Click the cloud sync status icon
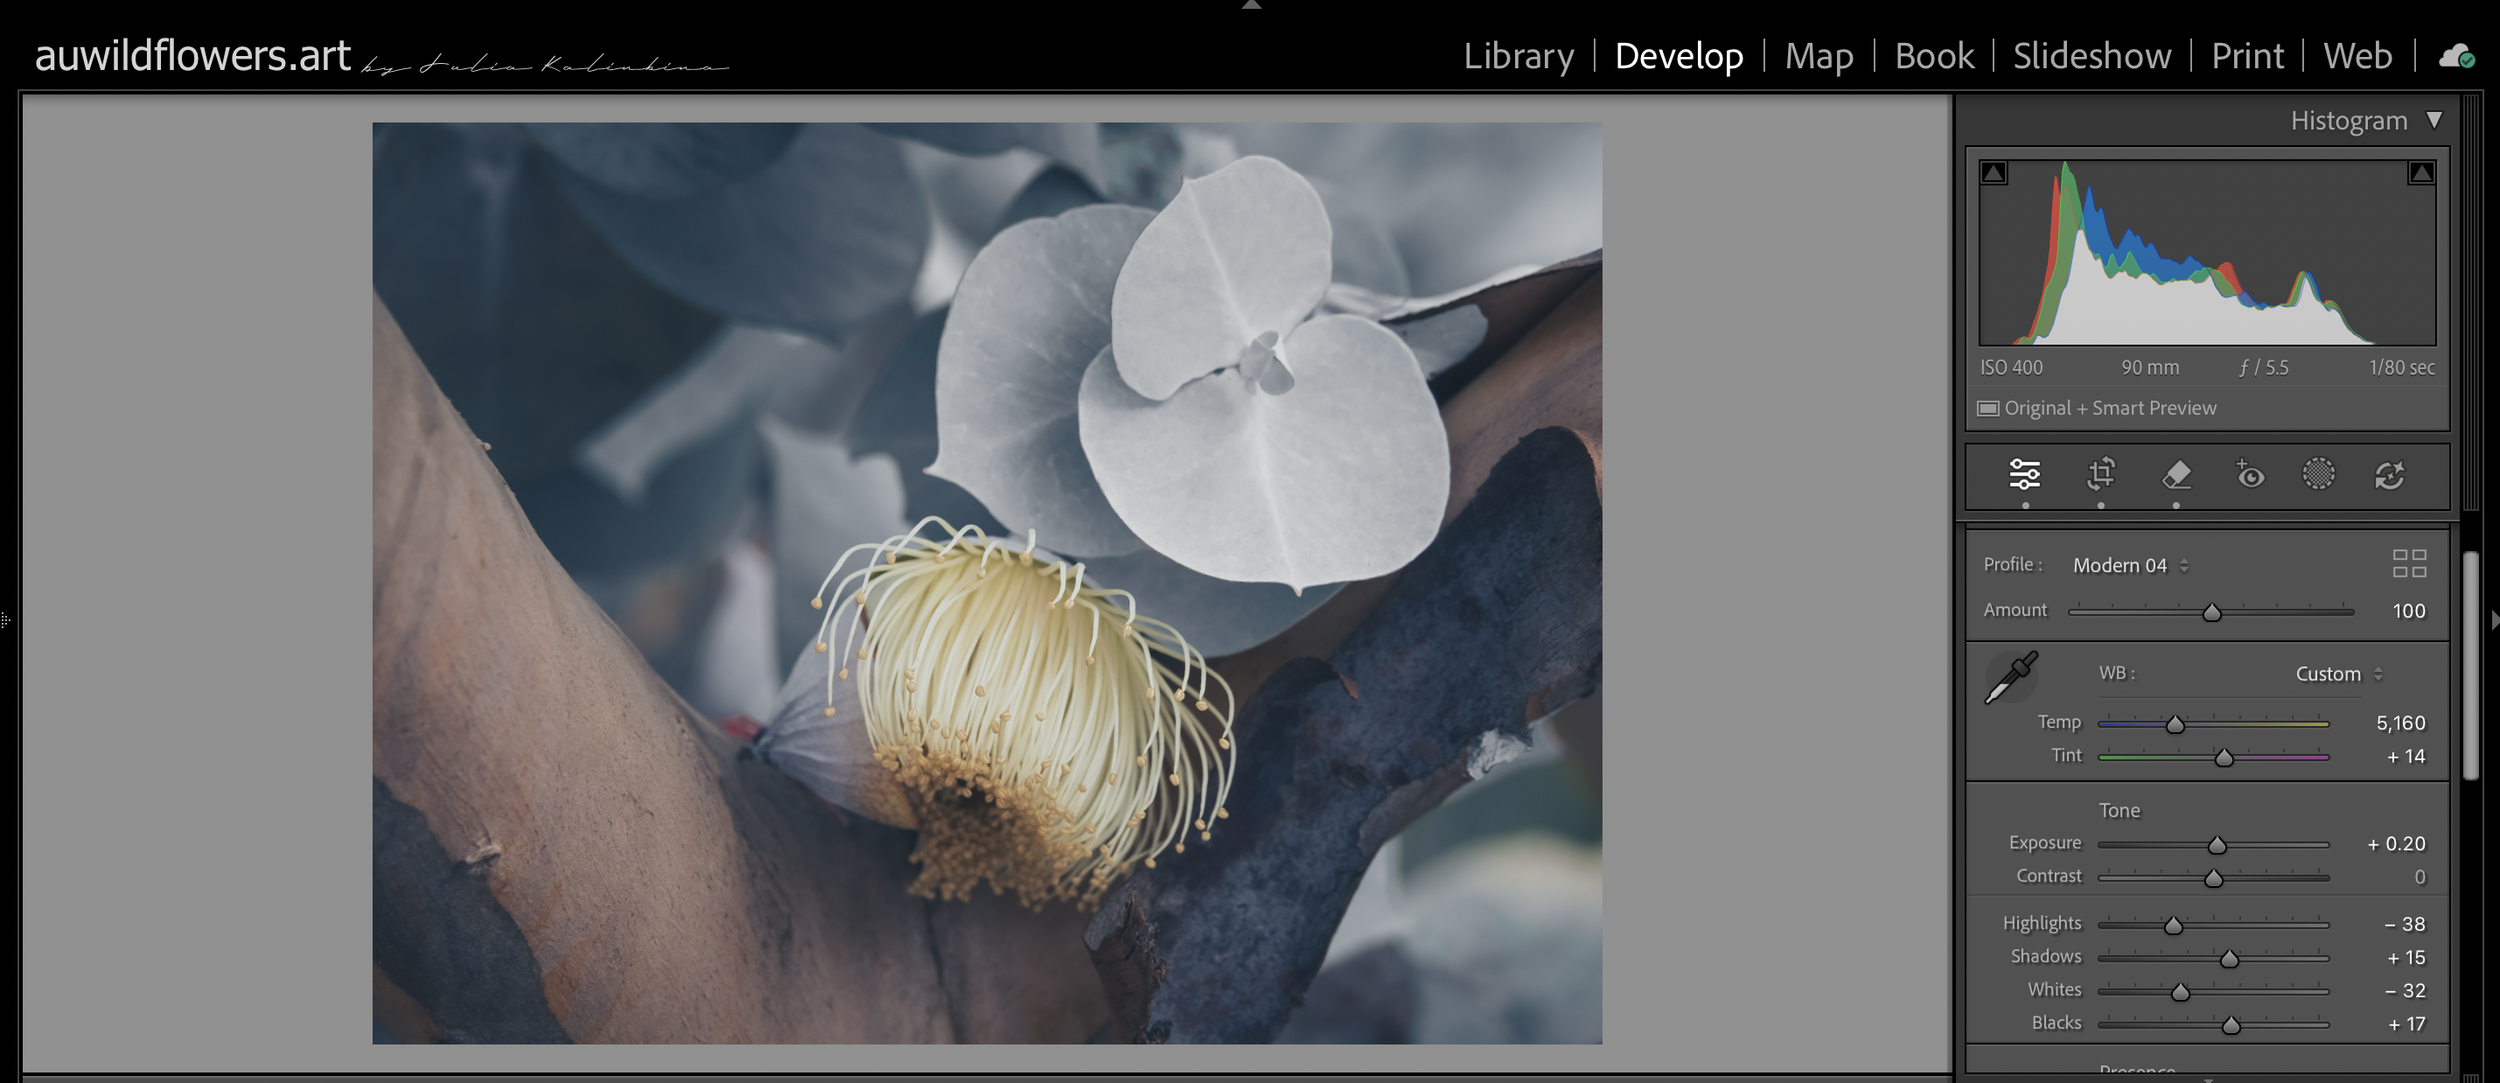The width and height of the screenshot is (2500, 1083). pos(2457,56)
